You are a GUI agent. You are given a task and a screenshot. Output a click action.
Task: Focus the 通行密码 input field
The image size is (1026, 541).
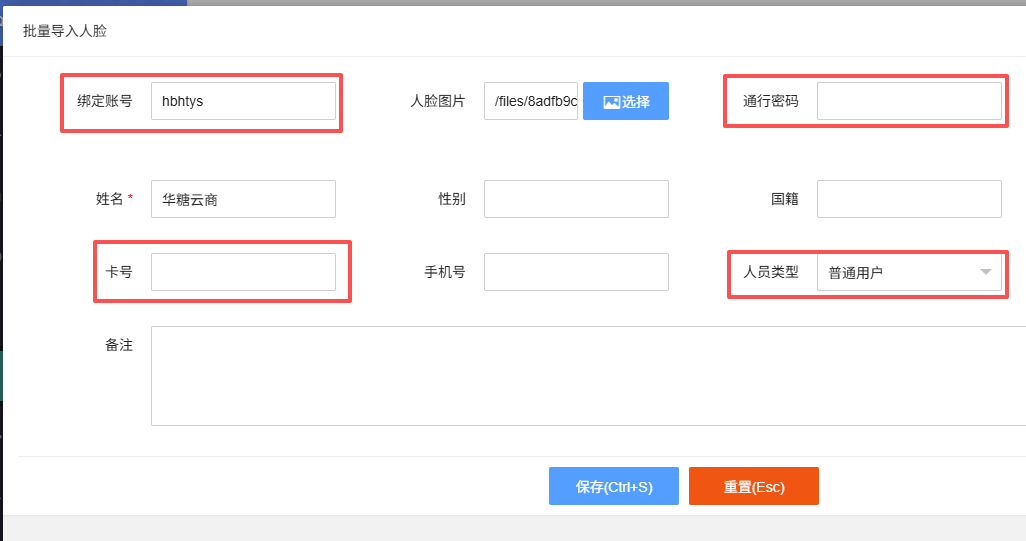coord(909,101)
